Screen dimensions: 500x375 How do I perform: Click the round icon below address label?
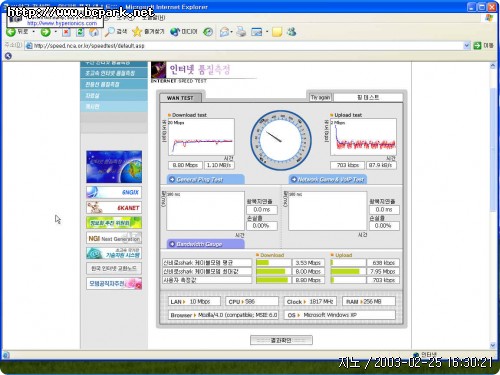click(8, 56)
